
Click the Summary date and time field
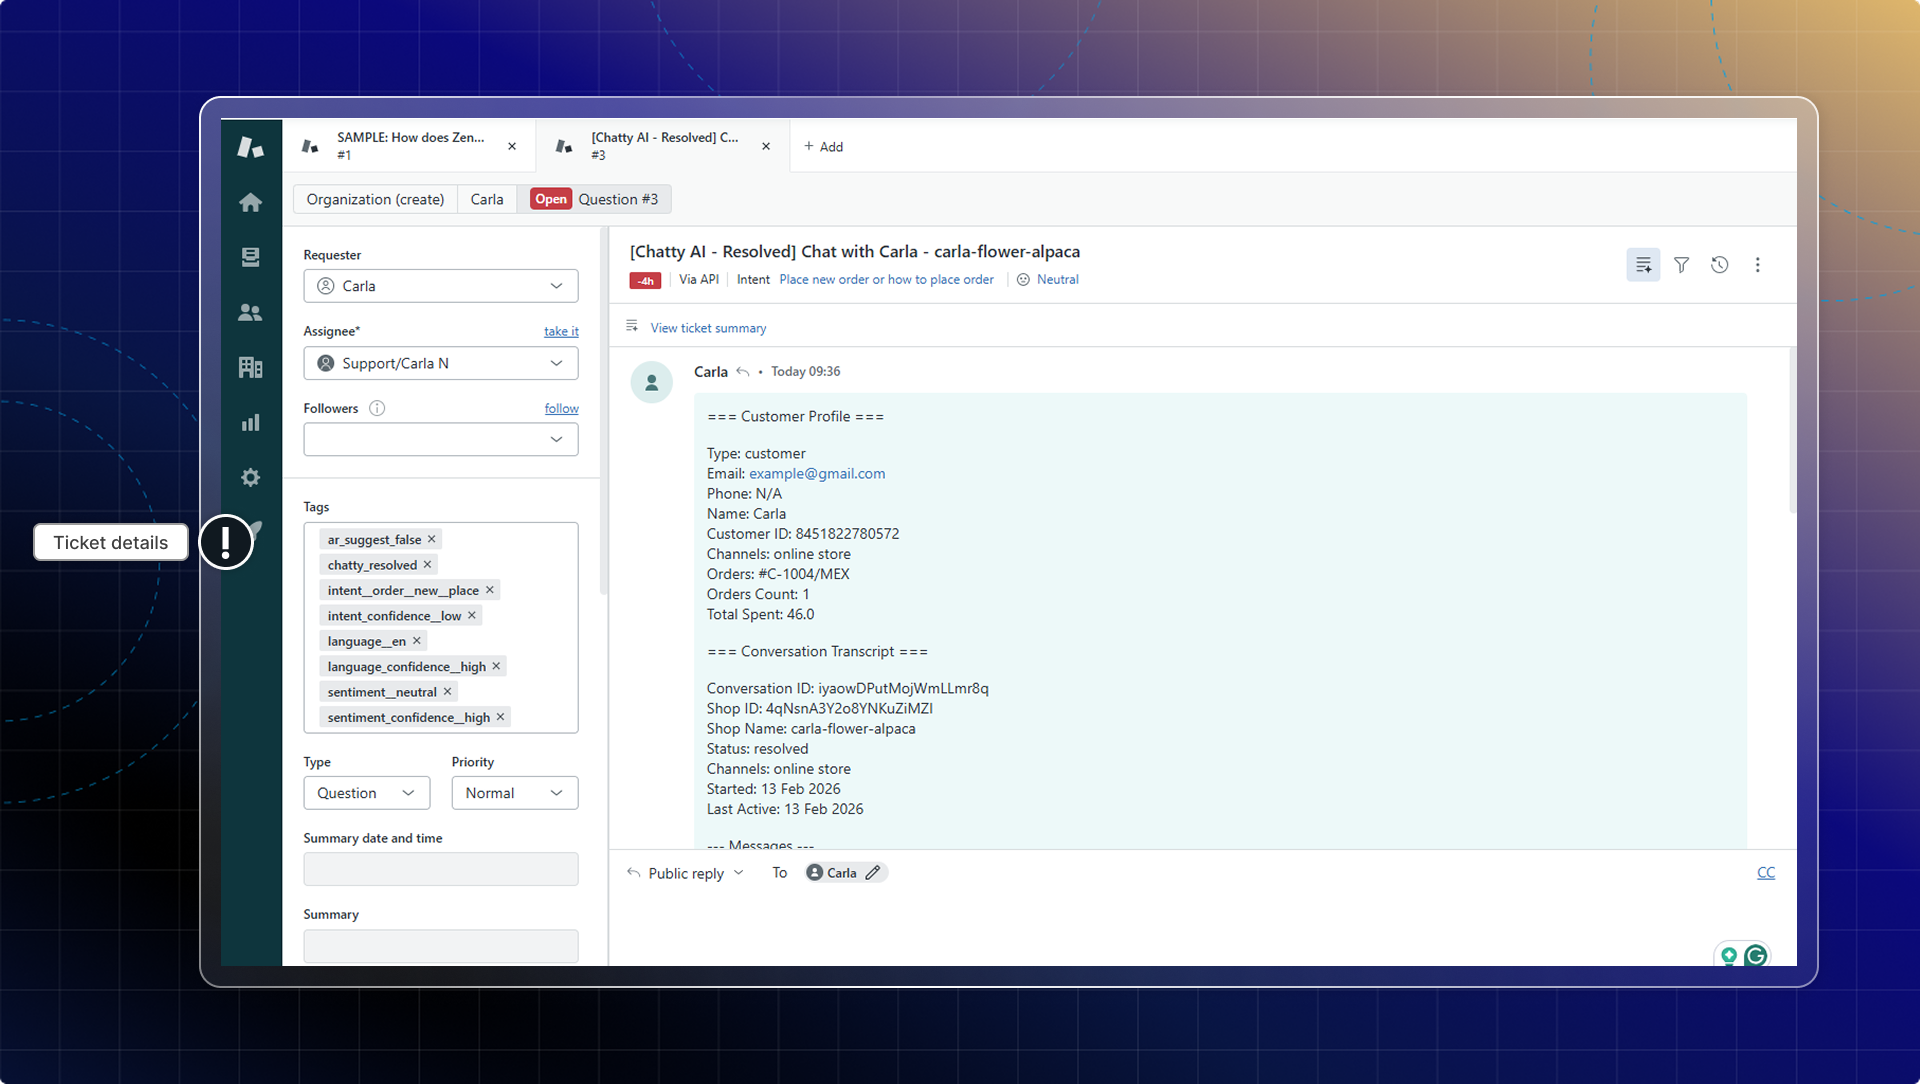click(x=440, y=869)
